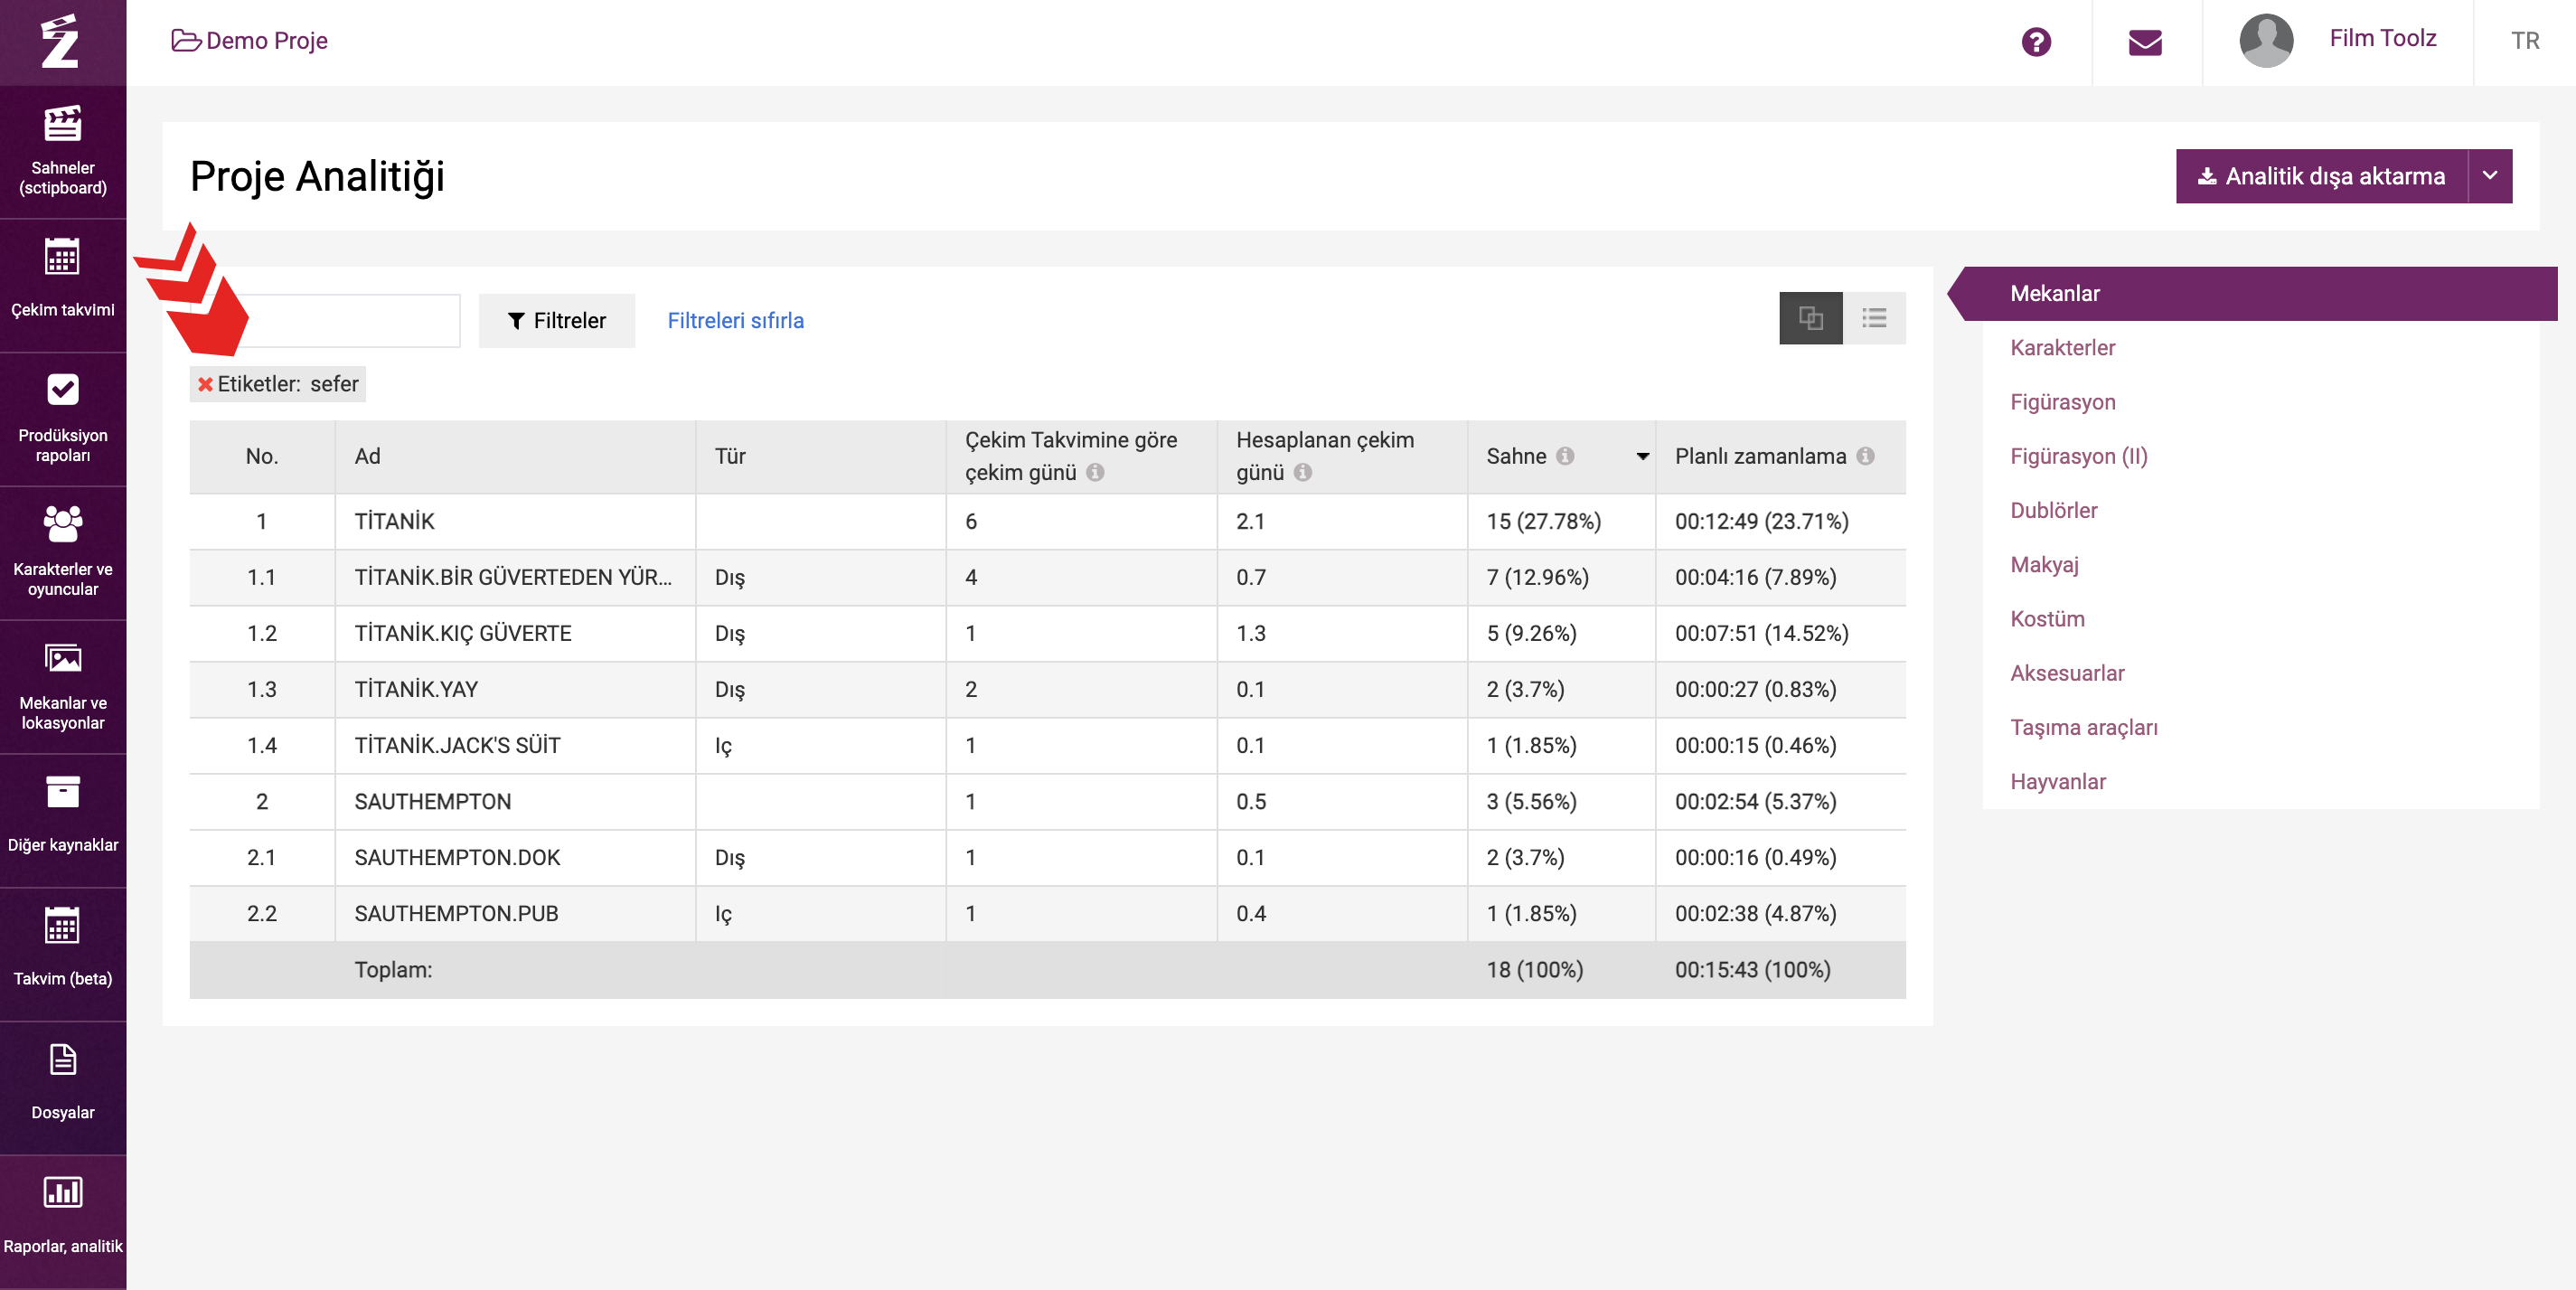This screenshot has width=2576, height=1290.
Task: Click Filtreleri sıfırla link
Action: pos(735,320)
